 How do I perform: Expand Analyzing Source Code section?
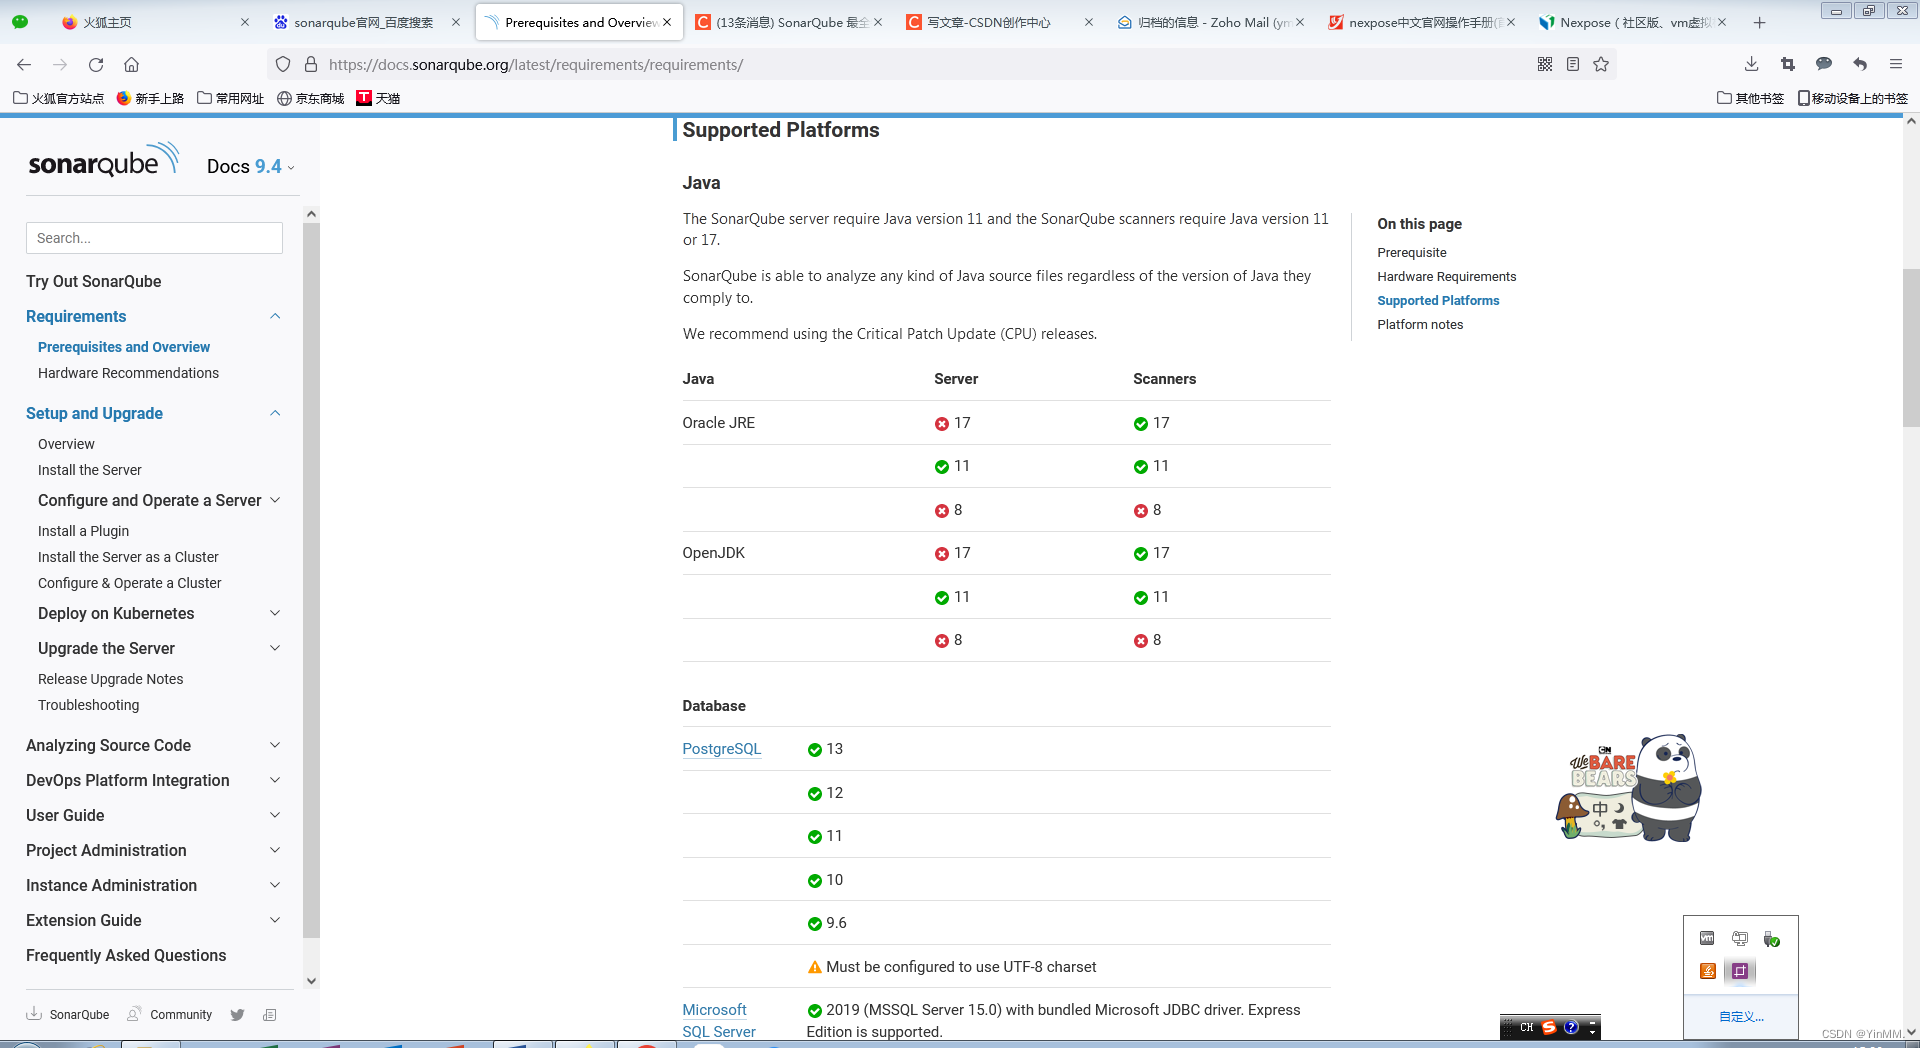tap(275, 745)
